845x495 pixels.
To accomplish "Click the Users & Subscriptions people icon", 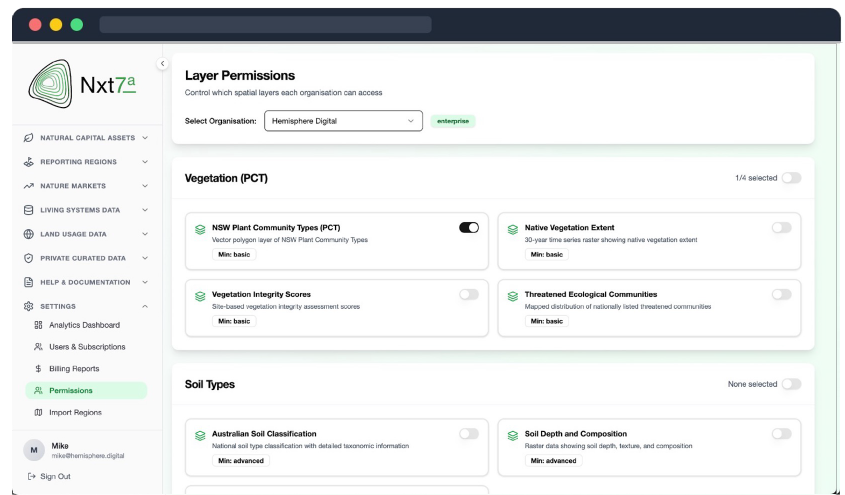I will click(38, 347).
